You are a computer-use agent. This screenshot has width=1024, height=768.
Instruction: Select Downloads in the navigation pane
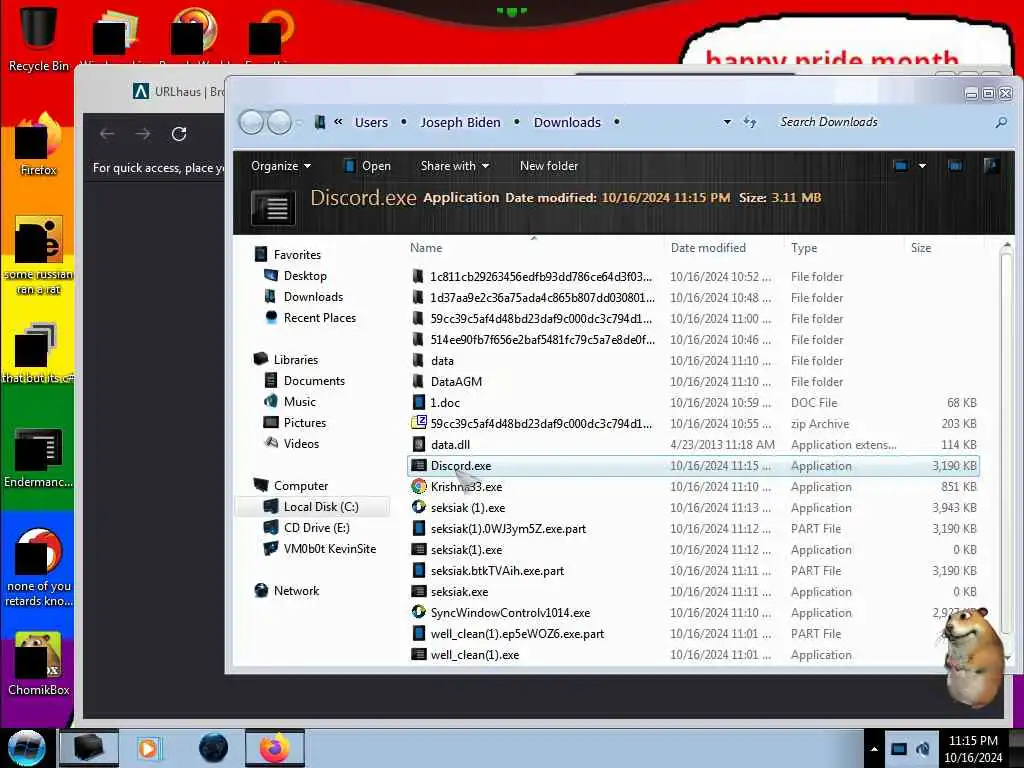pos(313,296)
